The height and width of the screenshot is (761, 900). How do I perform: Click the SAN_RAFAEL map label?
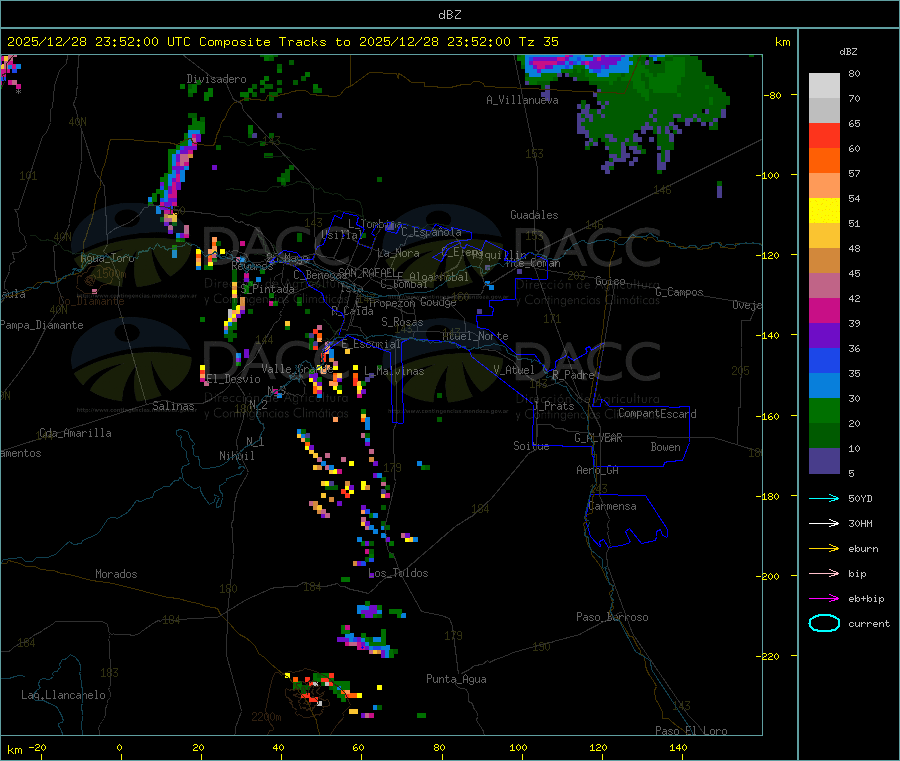[367, 272]
